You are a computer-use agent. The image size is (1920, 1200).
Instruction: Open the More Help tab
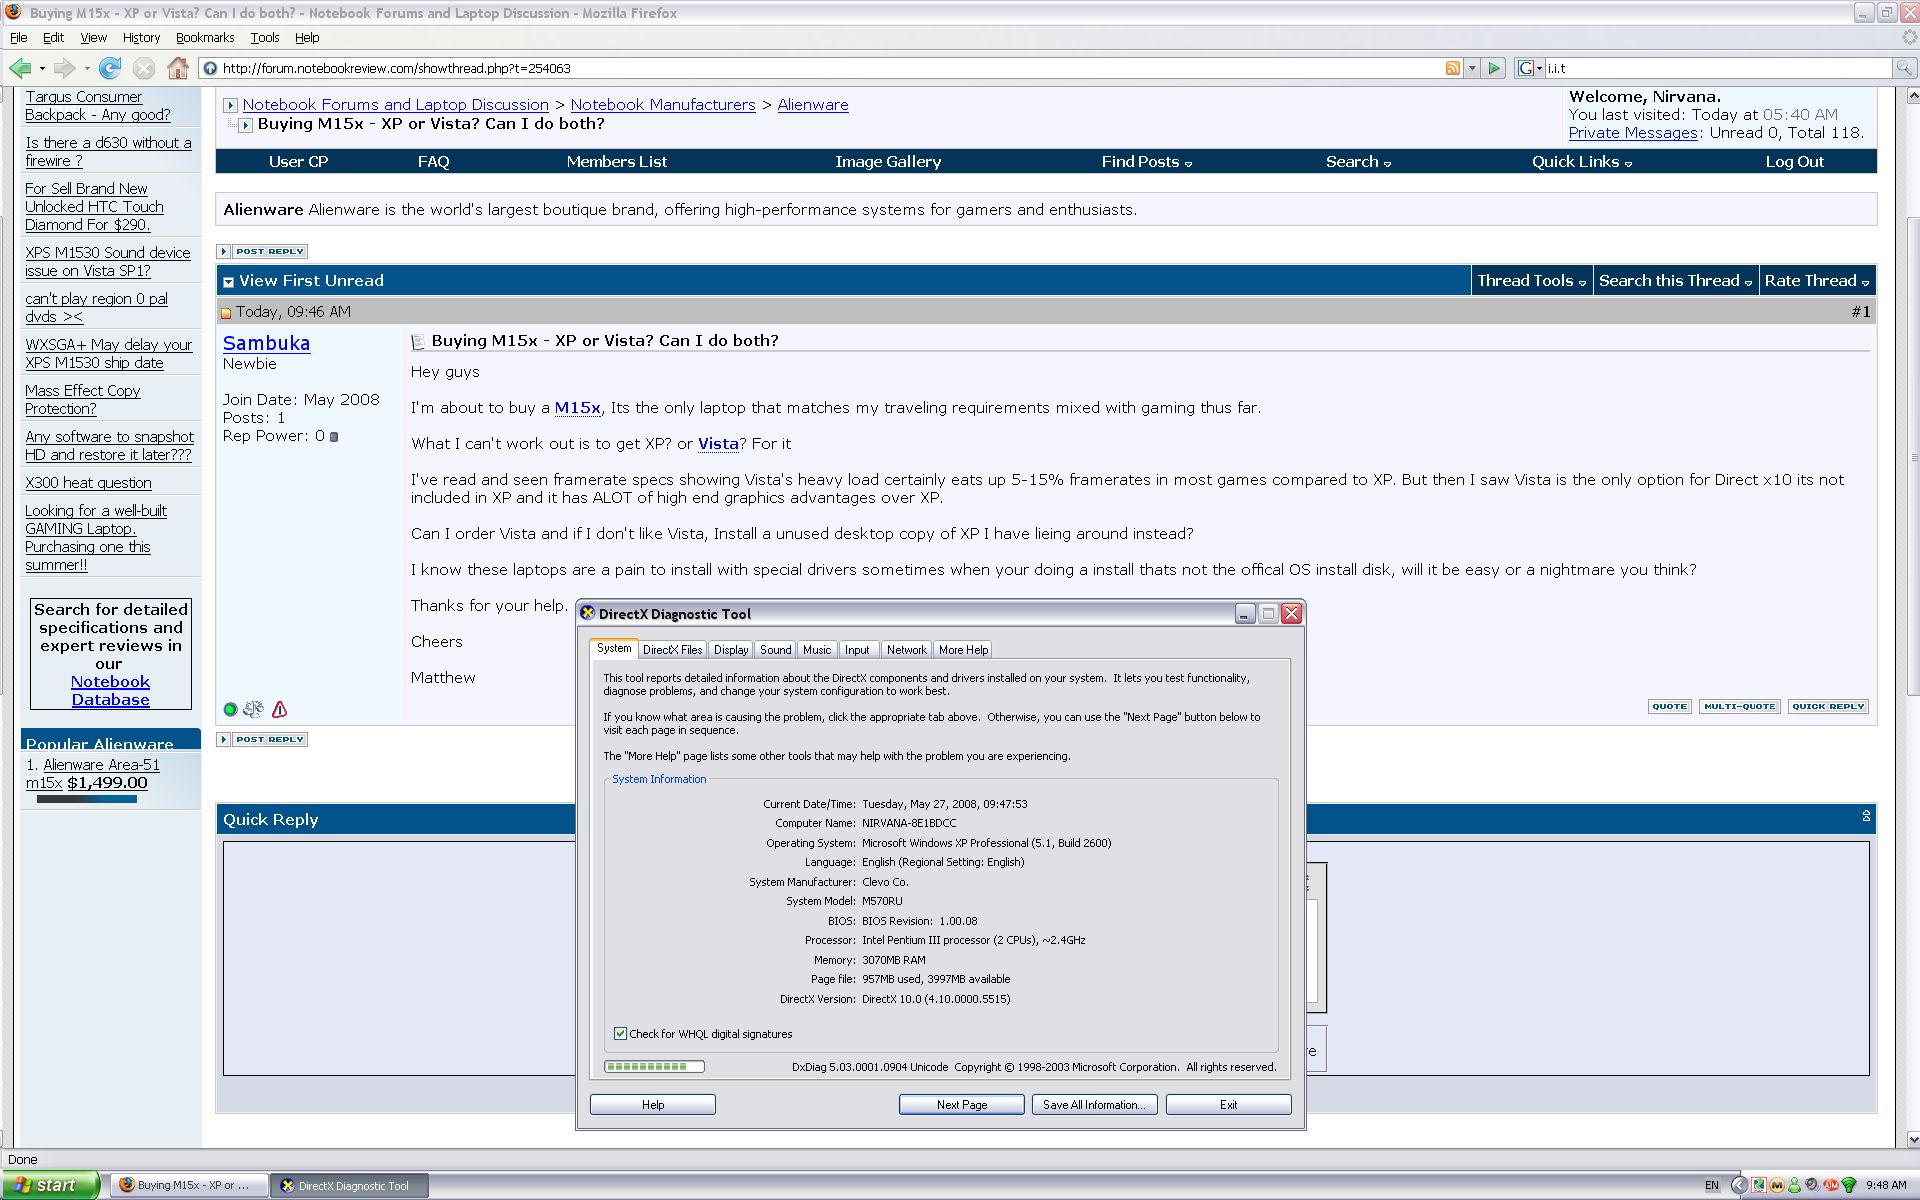click(963, 650)
